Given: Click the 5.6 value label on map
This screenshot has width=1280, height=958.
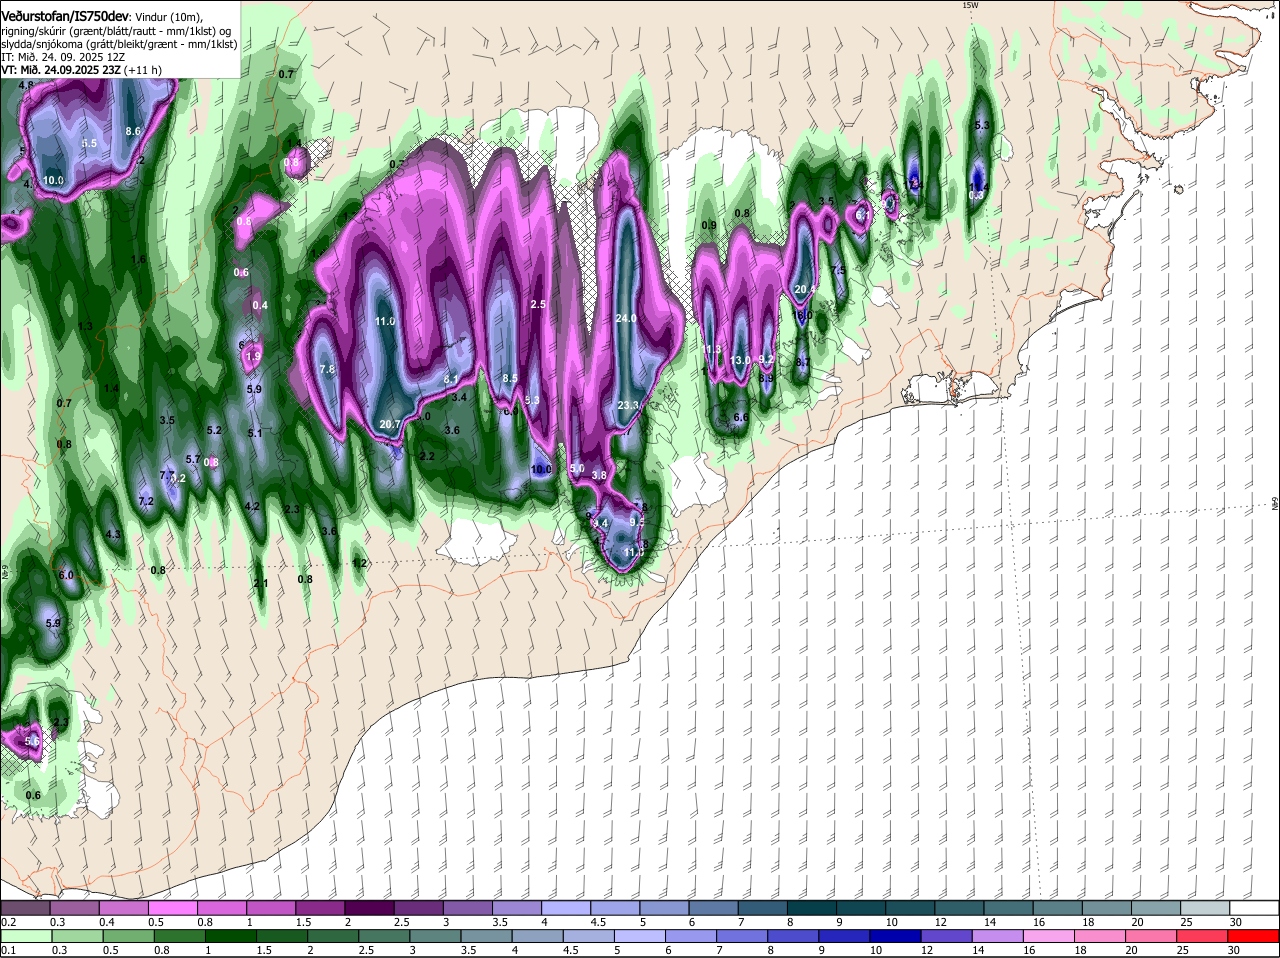Looking at the screenshot, I should tap(31, 741).
